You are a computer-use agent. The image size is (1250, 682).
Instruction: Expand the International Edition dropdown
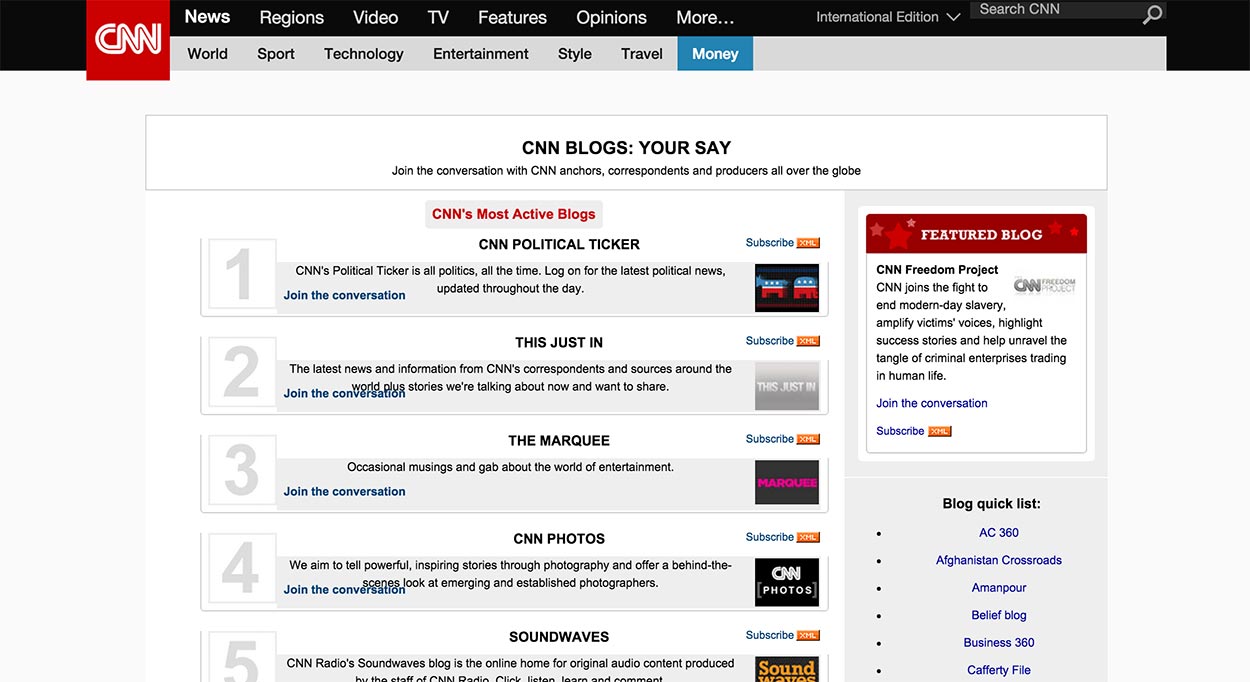point(888,17)
